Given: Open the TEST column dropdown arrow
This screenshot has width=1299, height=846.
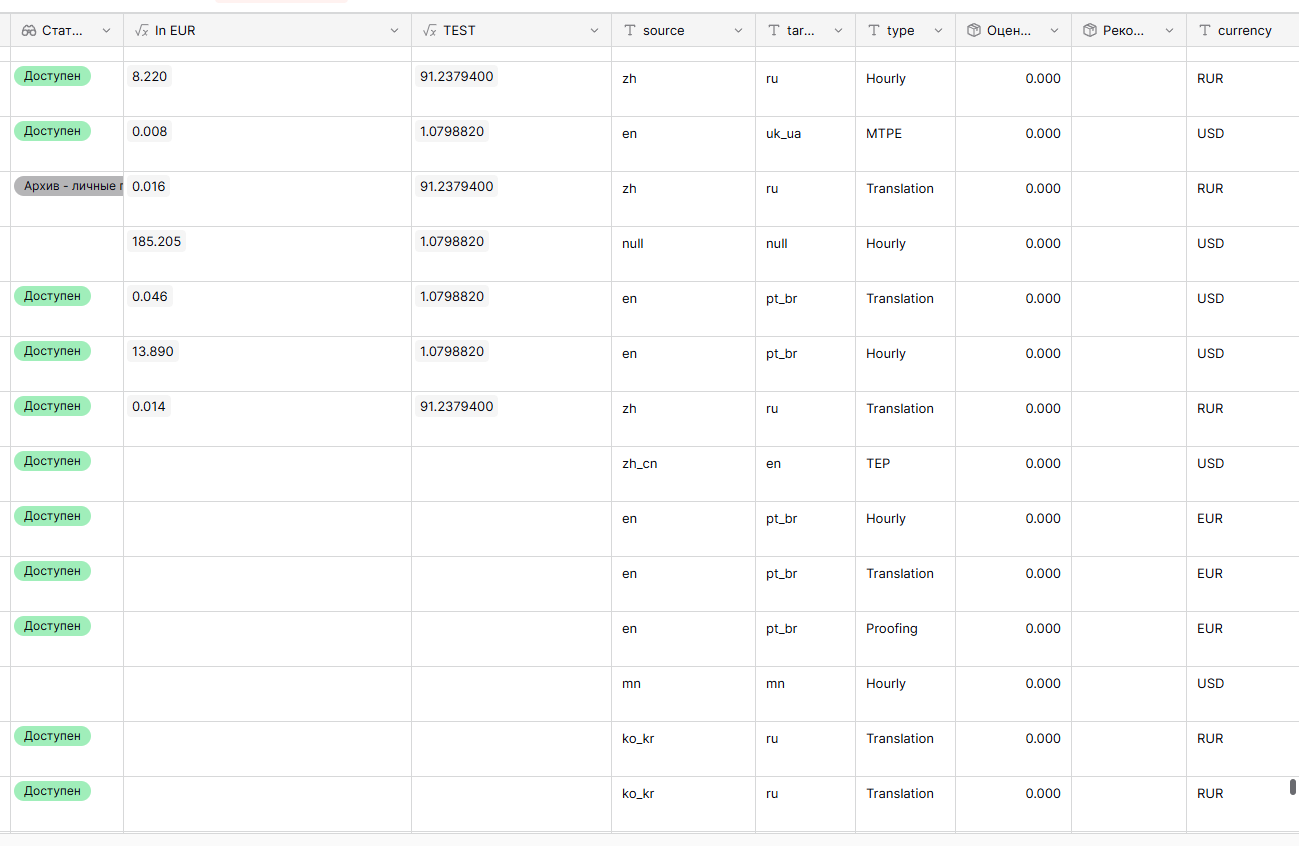Looking at the screenshot, I should 594,31.
